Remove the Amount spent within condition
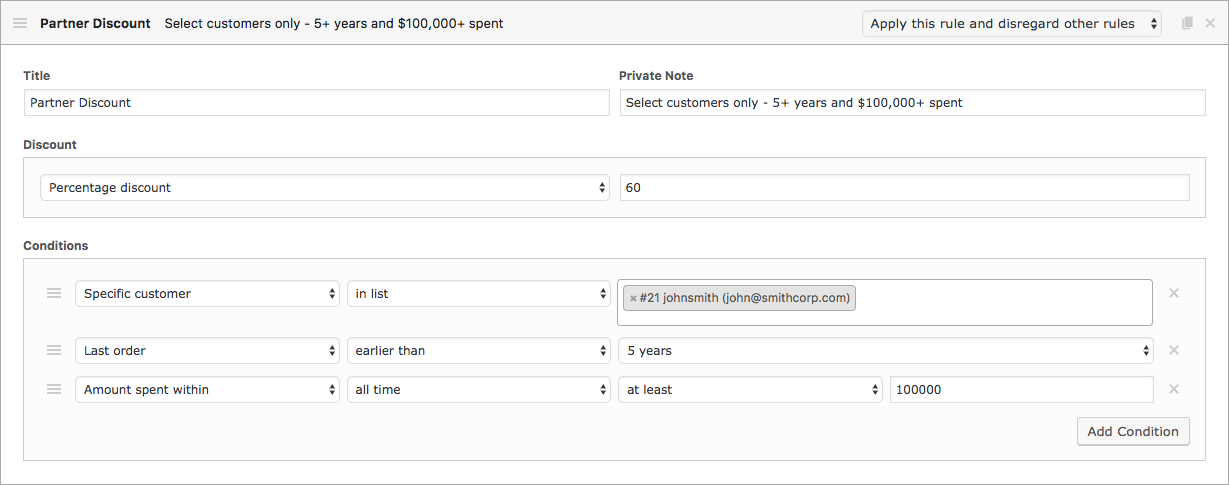 1174,389
